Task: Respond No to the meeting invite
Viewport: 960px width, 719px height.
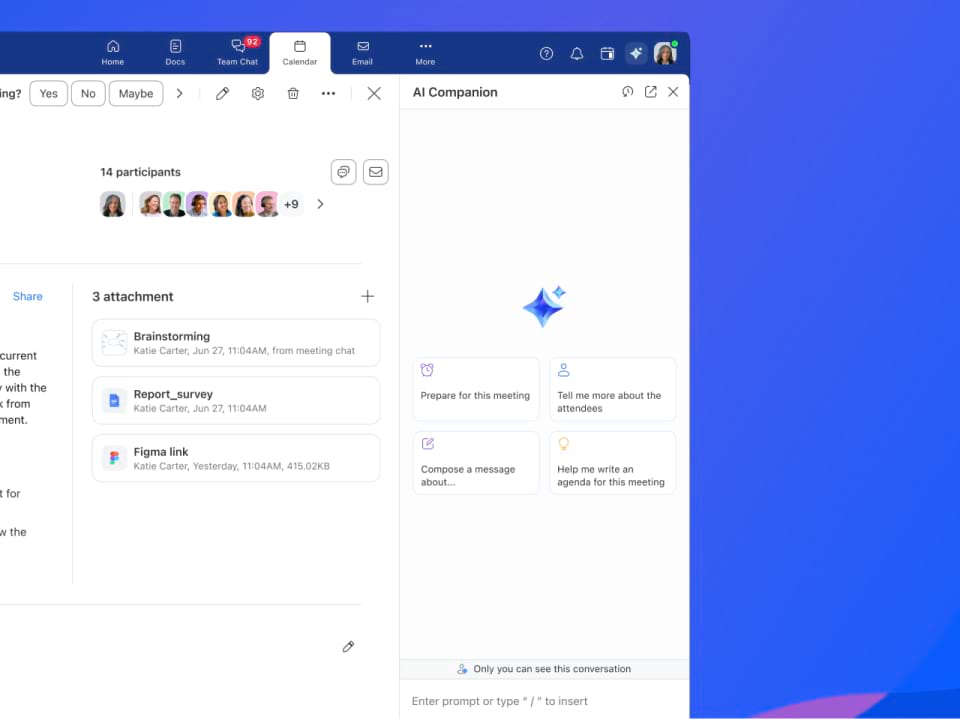Action: pyautogui.click(x=88, y=94)
